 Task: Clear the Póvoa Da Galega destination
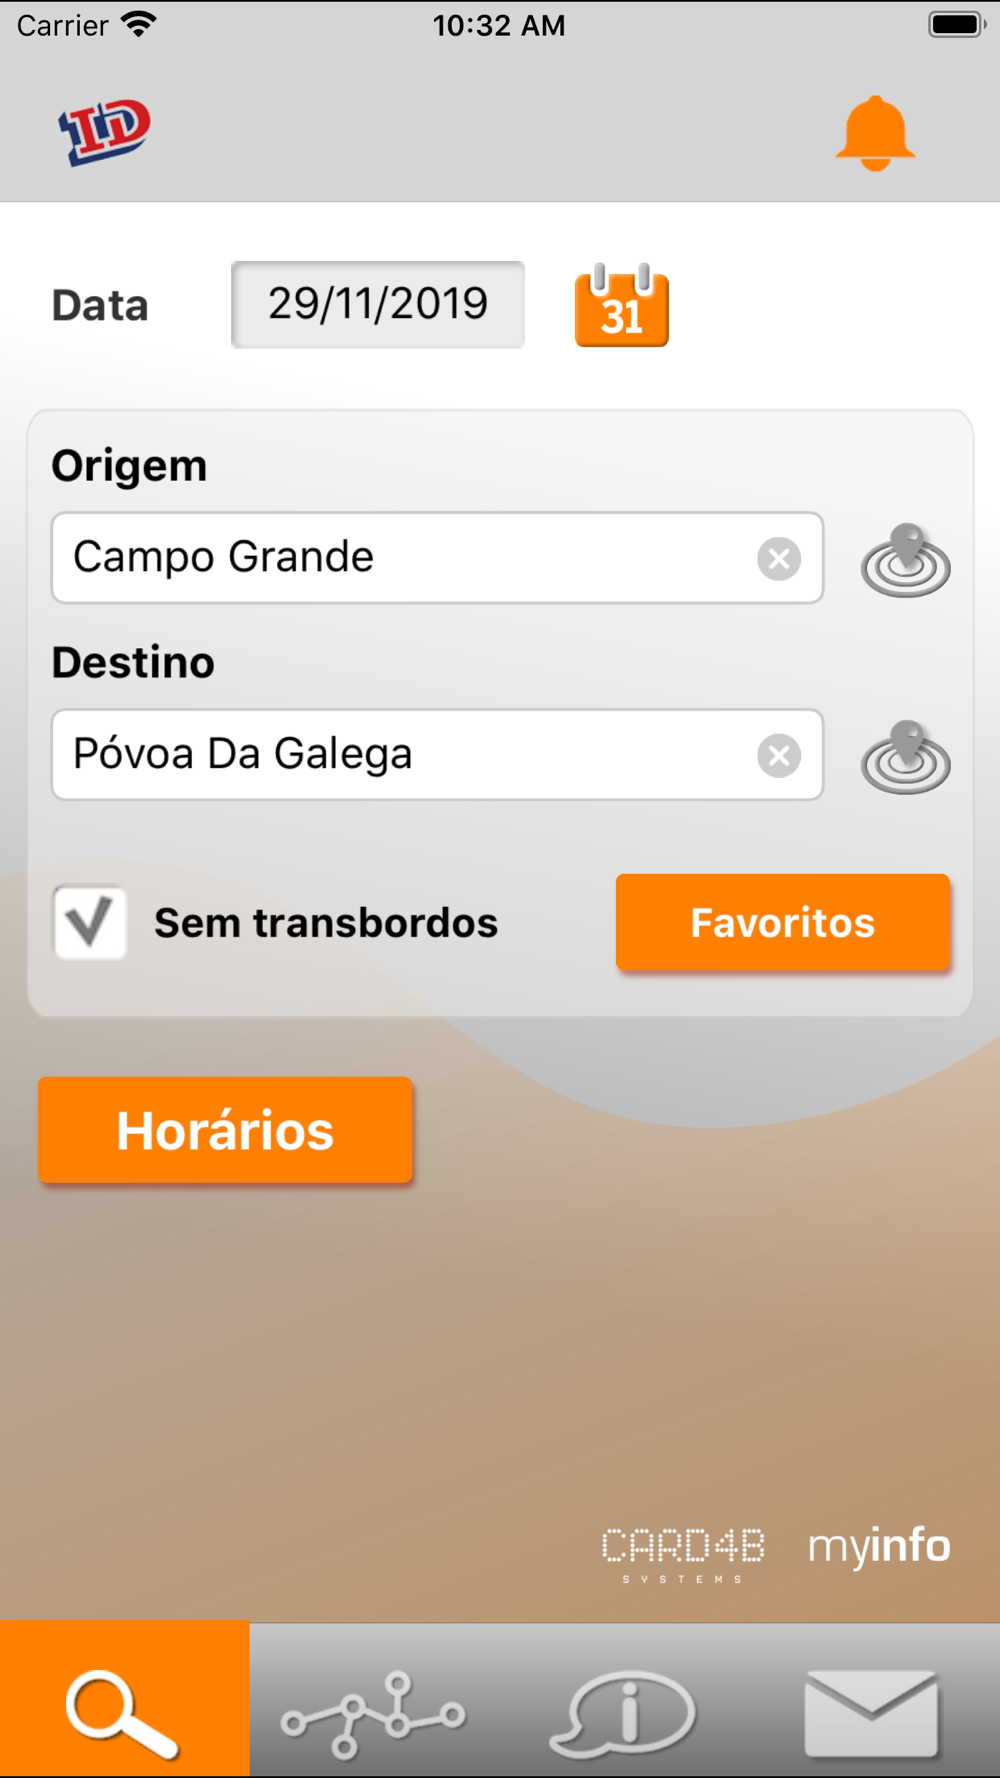click(779, 755)
